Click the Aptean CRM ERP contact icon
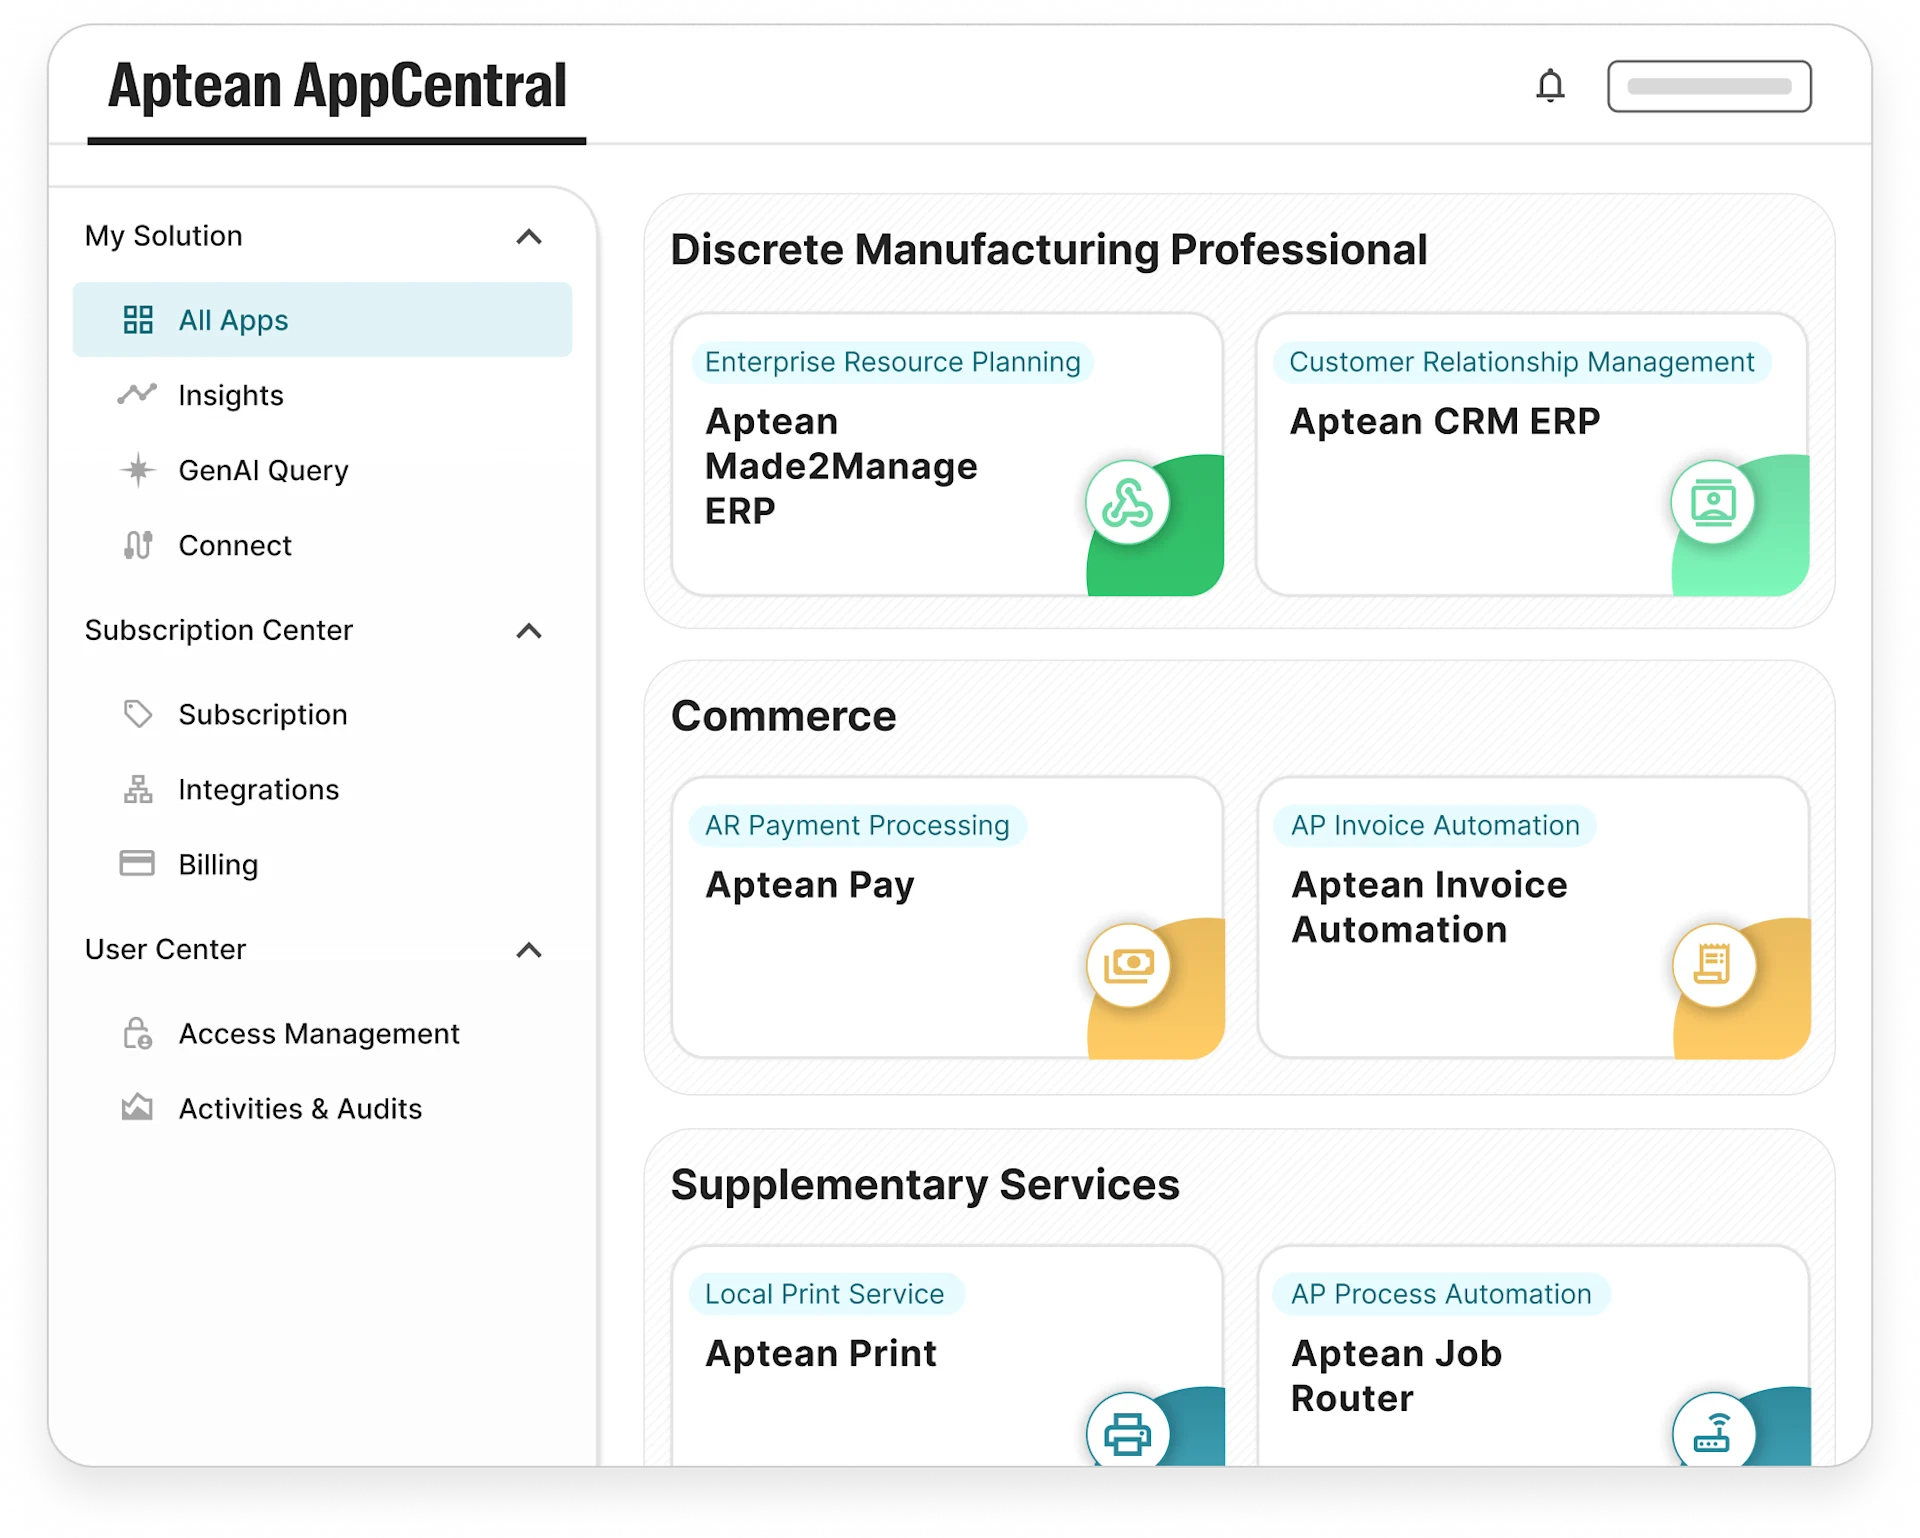1920x1538 pixels. tap(1713, 503)
